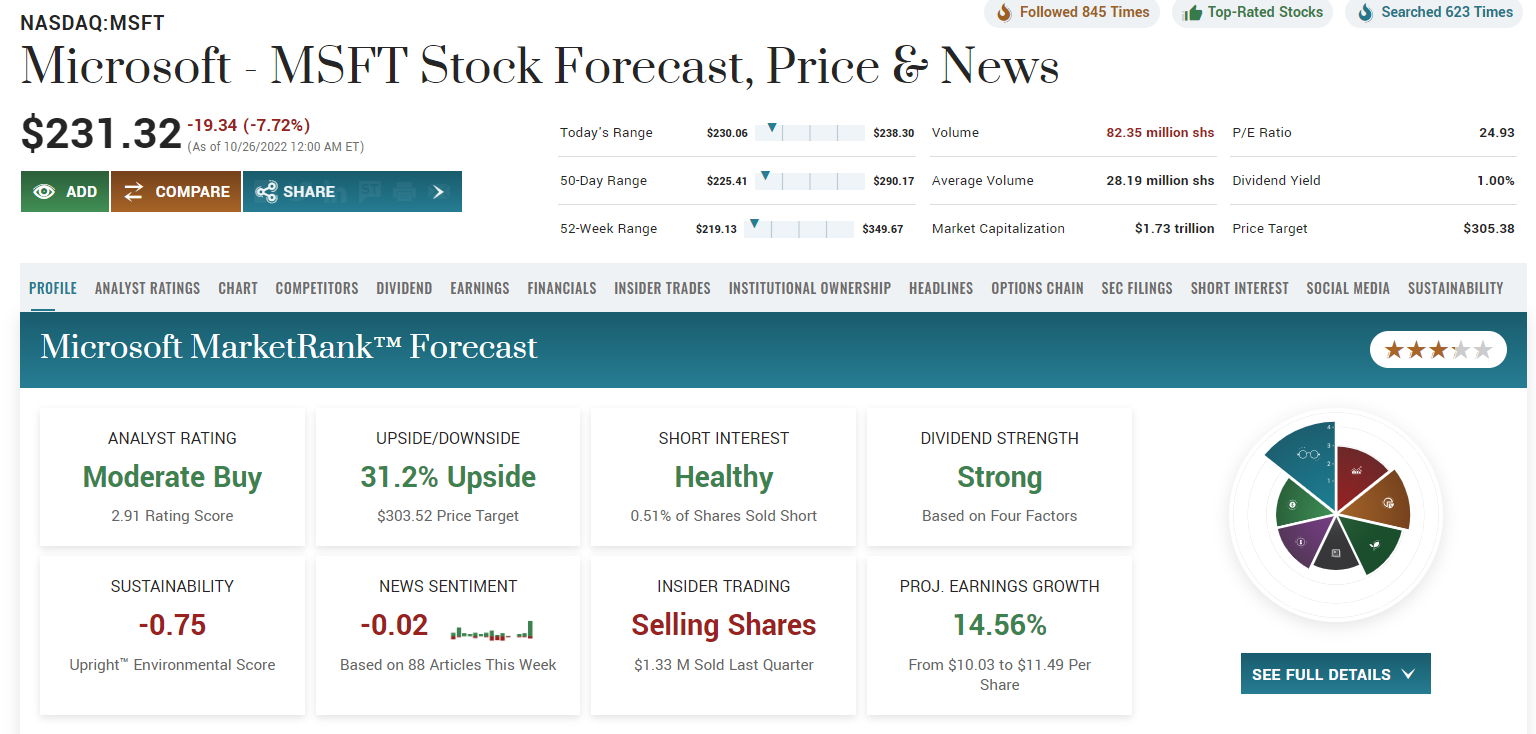Screen dimensions: 1536x734
Task: Open the Profile tab
Action: click(53, 288)
